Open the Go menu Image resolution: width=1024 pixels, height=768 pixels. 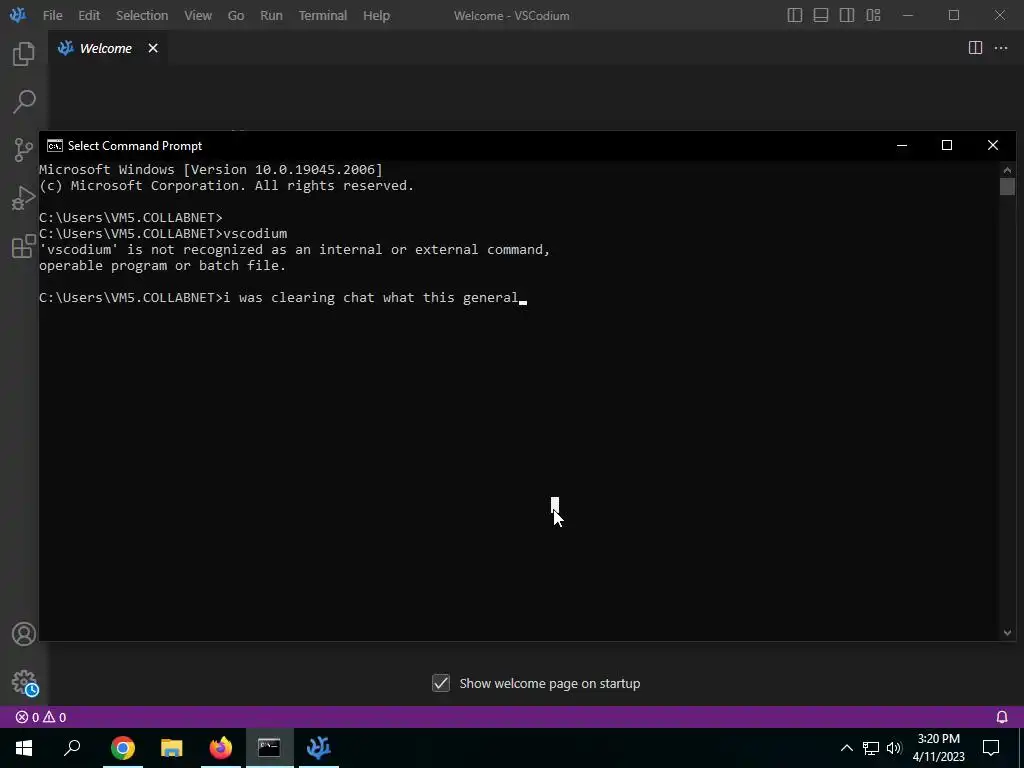click(236, 15)
